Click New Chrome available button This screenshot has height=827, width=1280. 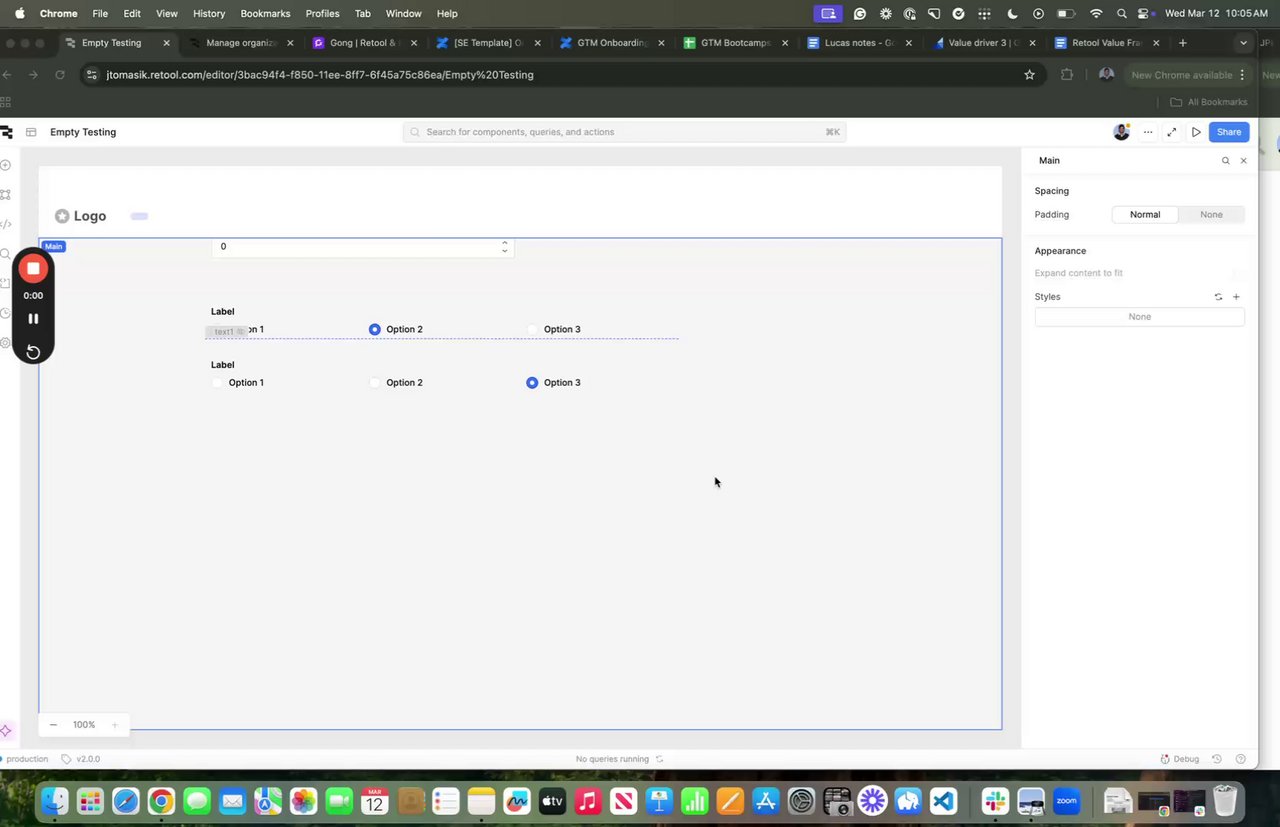click(1188, 75)
